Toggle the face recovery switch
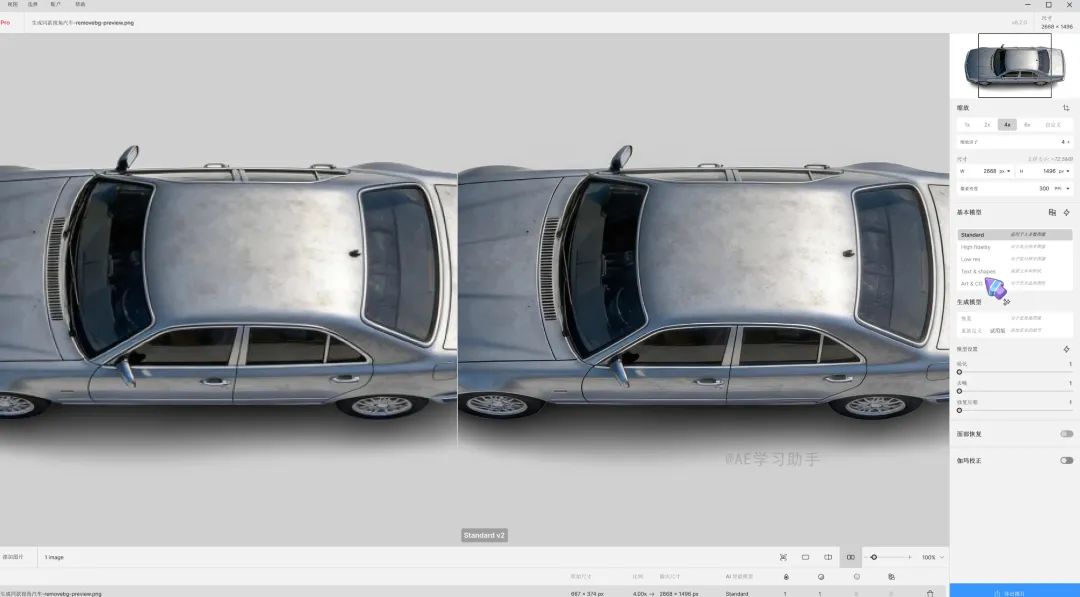The image size is (1080, 597). tap(1066, 434)
